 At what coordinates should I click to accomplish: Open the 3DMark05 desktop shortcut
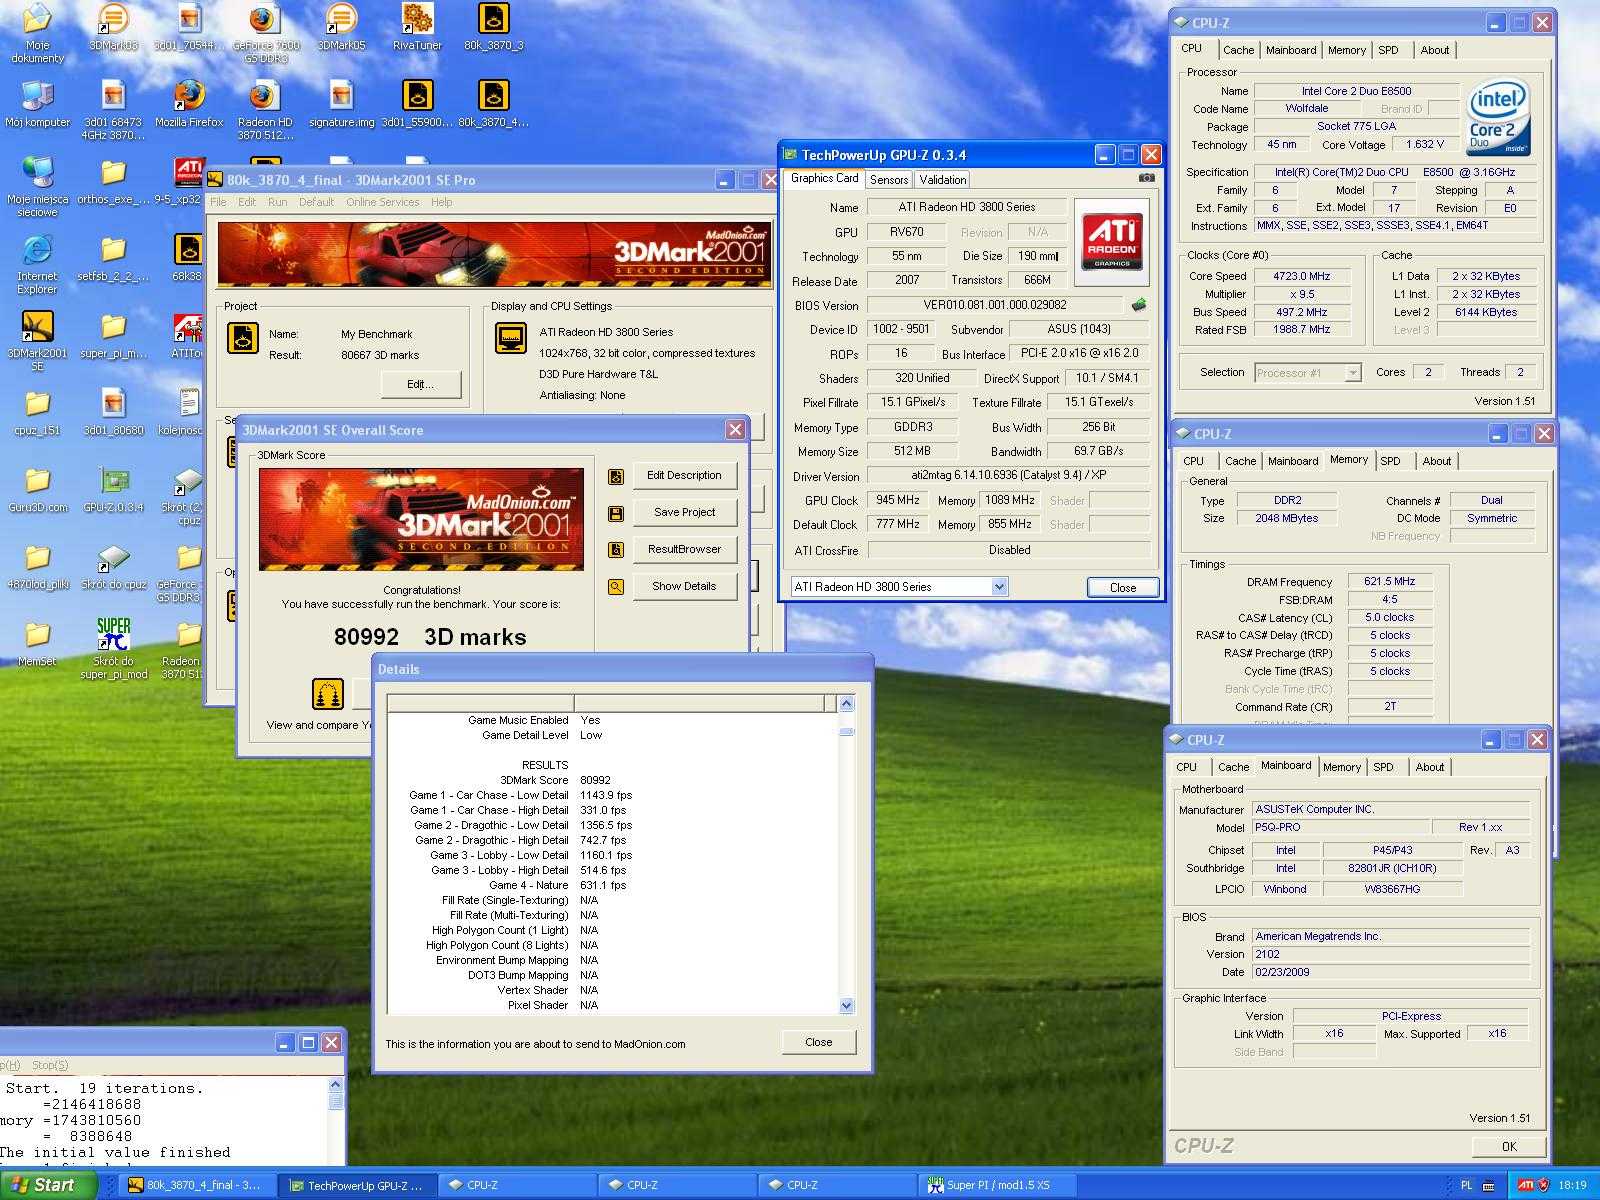[341, 27]
